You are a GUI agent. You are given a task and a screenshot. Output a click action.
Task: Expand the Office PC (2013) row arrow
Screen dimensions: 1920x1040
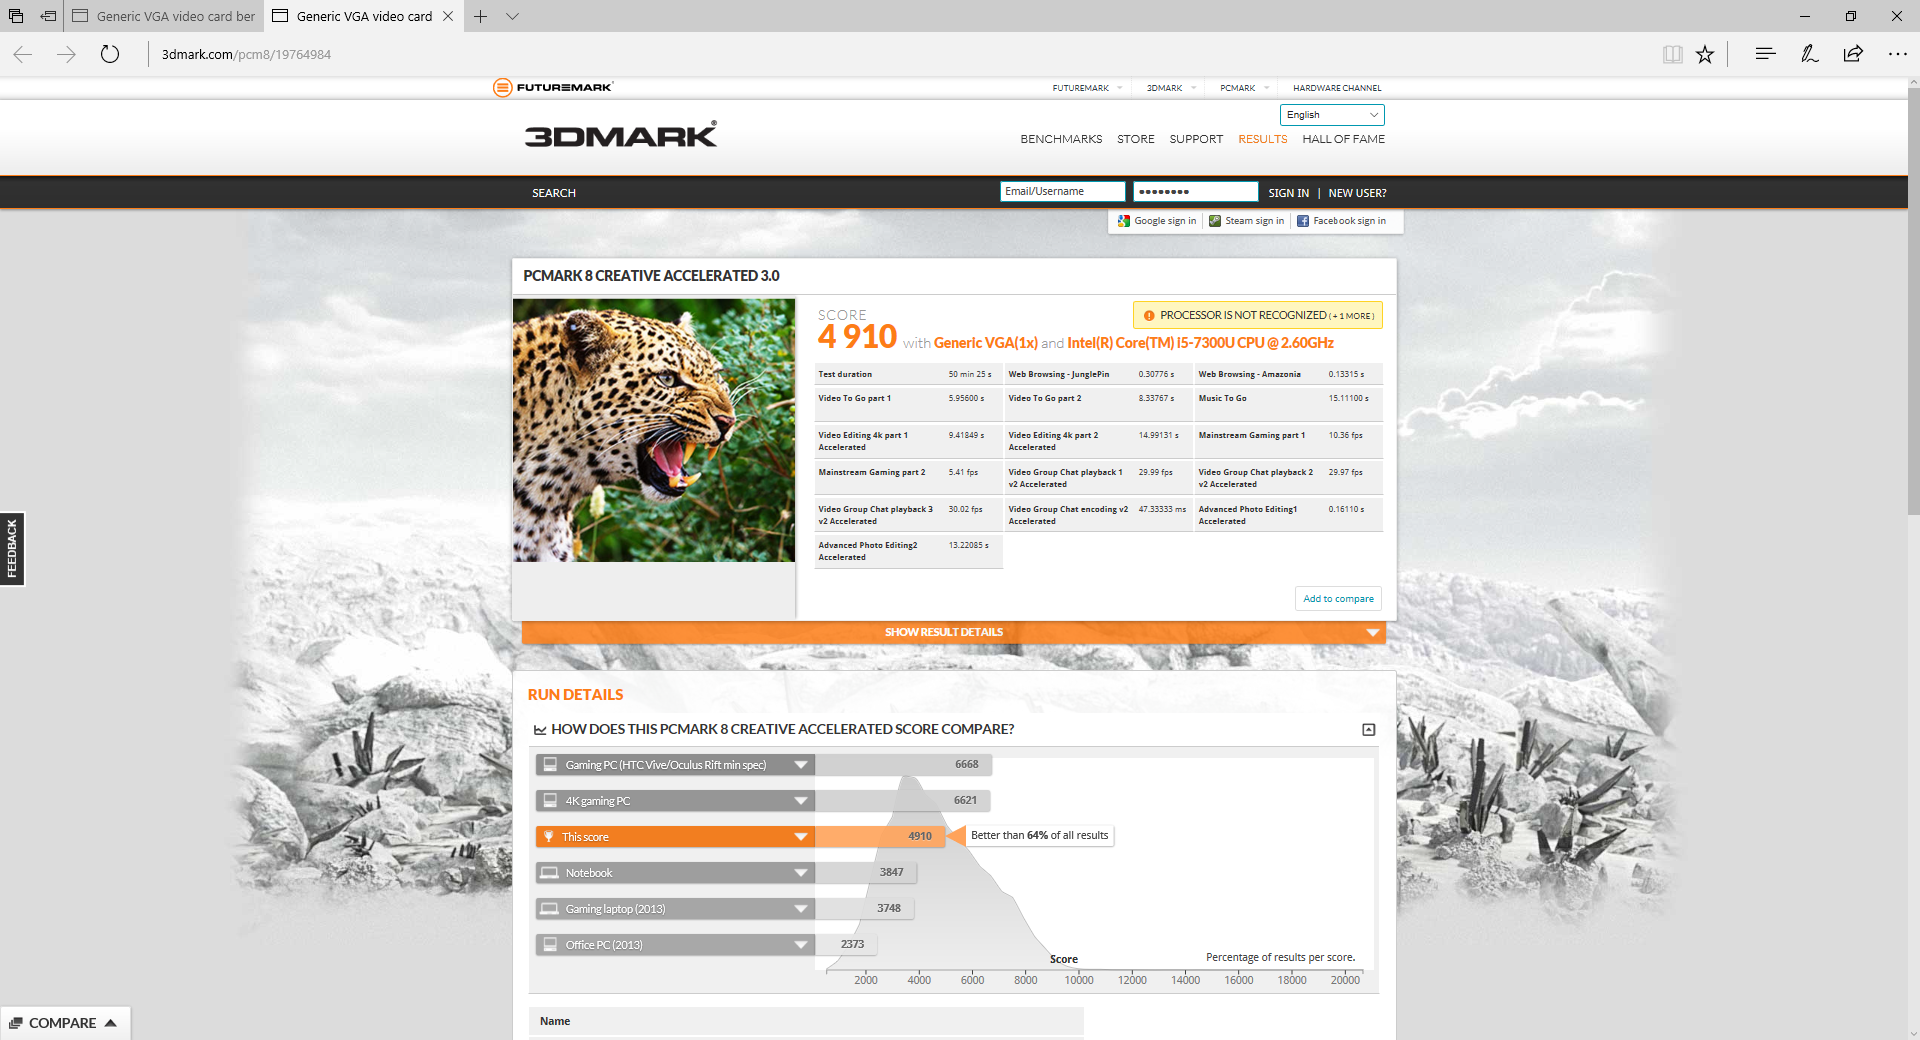tap(801, 945)
